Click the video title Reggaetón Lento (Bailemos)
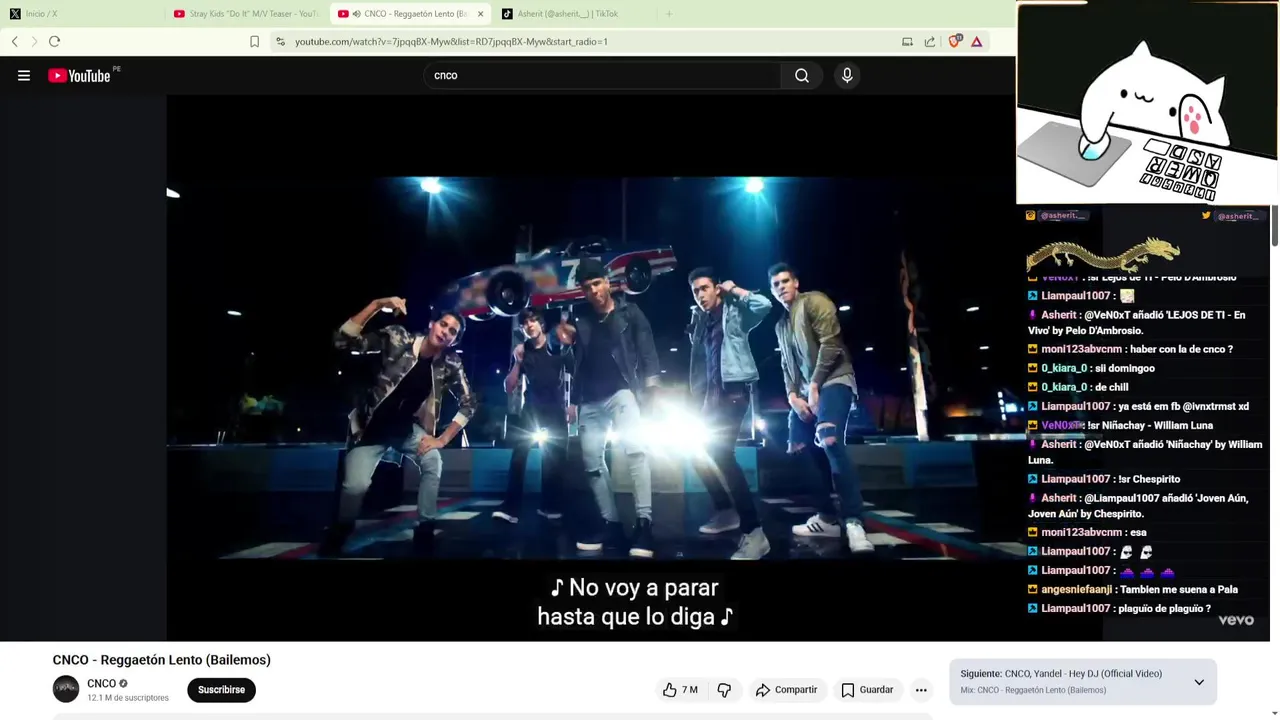 coord(162,660)
